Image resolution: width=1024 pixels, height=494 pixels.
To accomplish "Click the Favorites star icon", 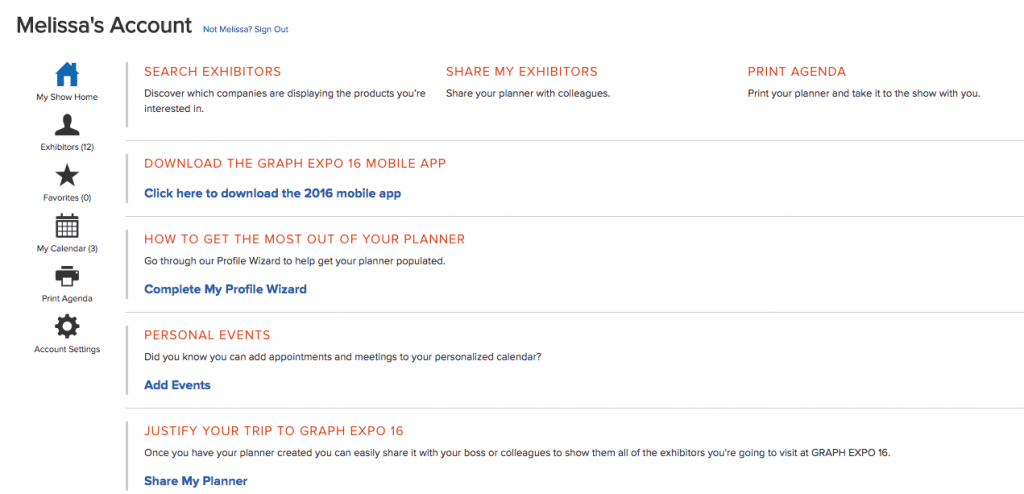I will point(67,176).
